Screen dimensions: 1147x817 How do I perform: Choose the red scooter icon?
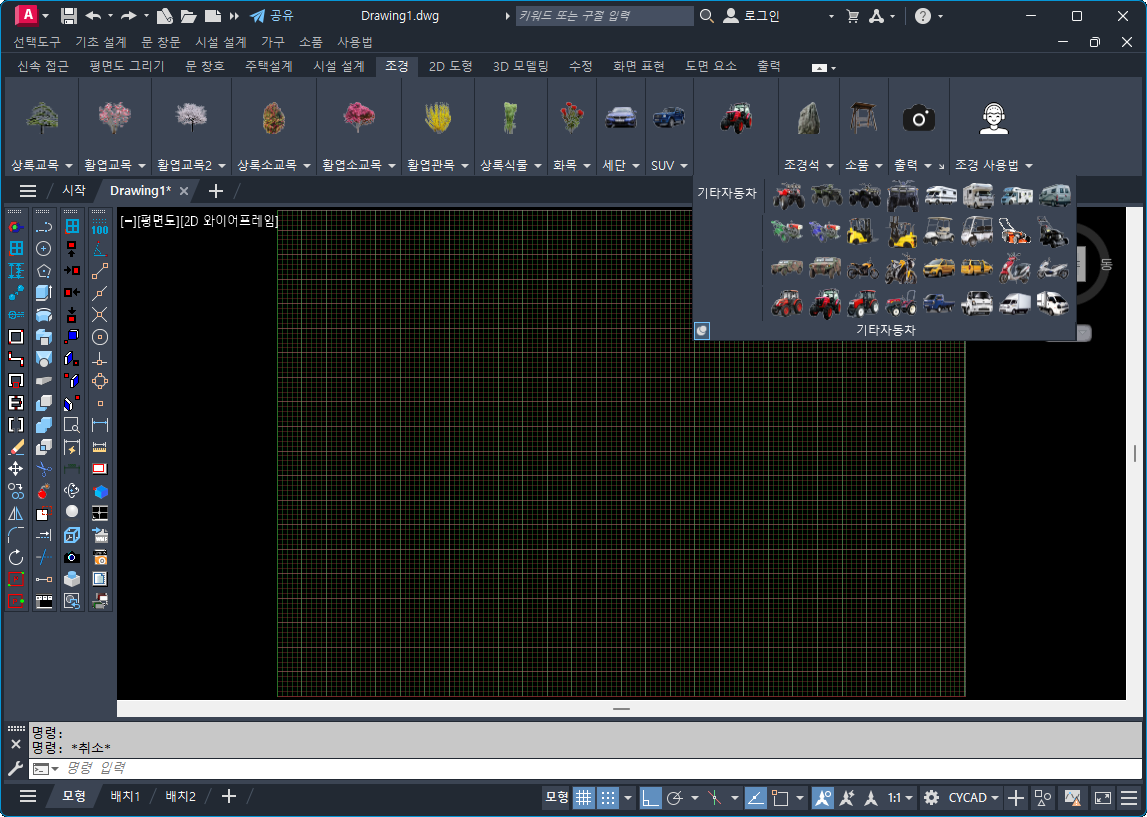pyautogui.click(x=1014, y=268)
